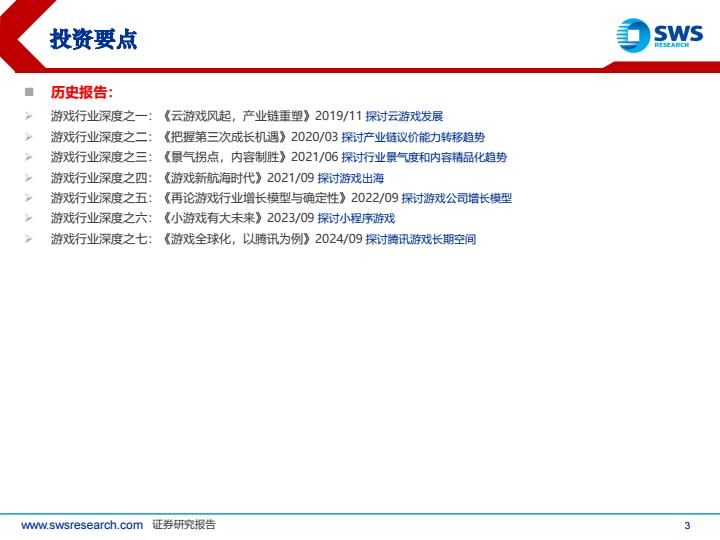The image size is (720, 540).
Task: Click the title 《游戏全球化，以腾讯为例》
Action: [236, 239]
